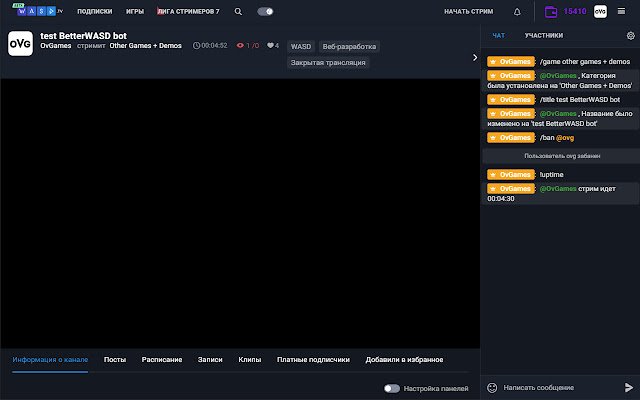Click the stream uptime clock 00:04:52

[210, 46]
